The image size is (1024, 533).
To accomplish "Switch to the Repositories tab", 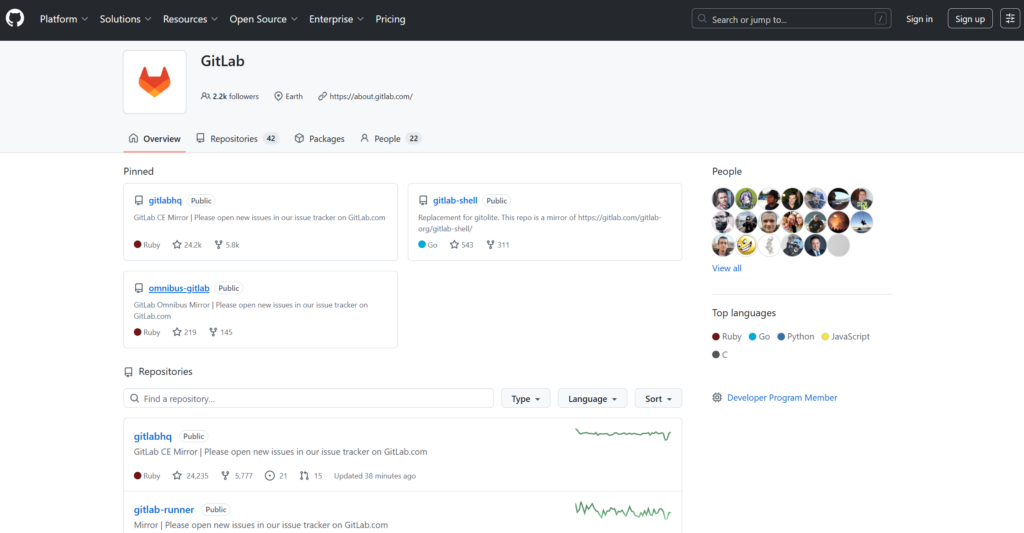I will pyautogui.click(x=237, y=138).
